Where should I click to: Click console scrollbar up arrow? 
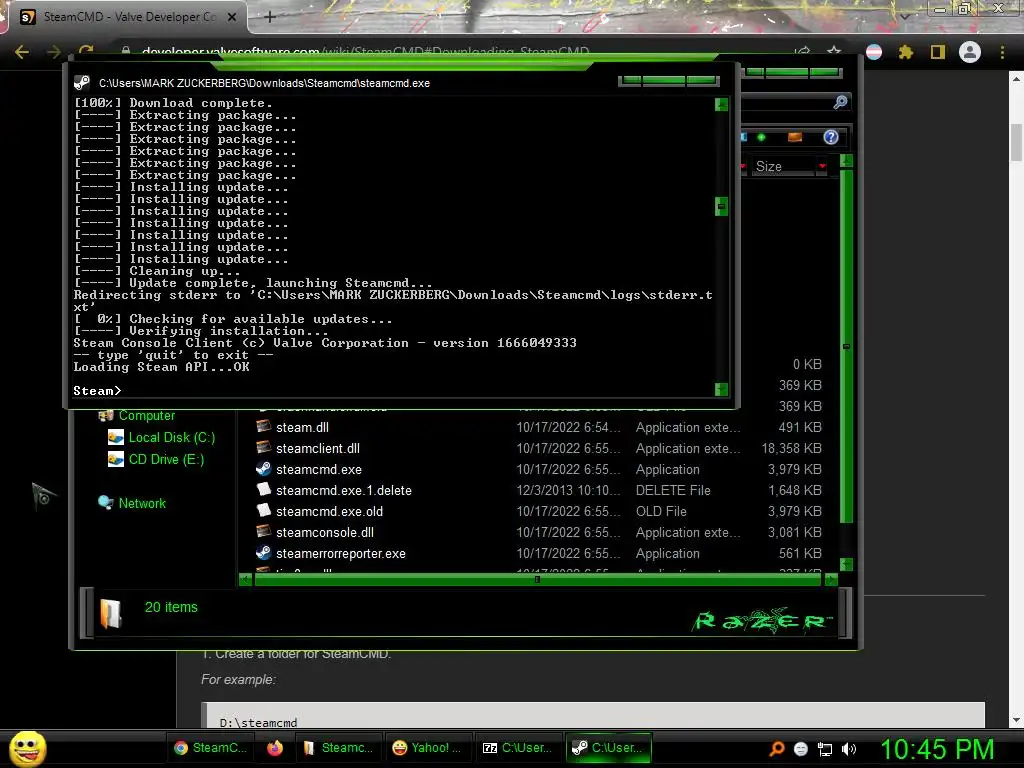click(722, 104)
